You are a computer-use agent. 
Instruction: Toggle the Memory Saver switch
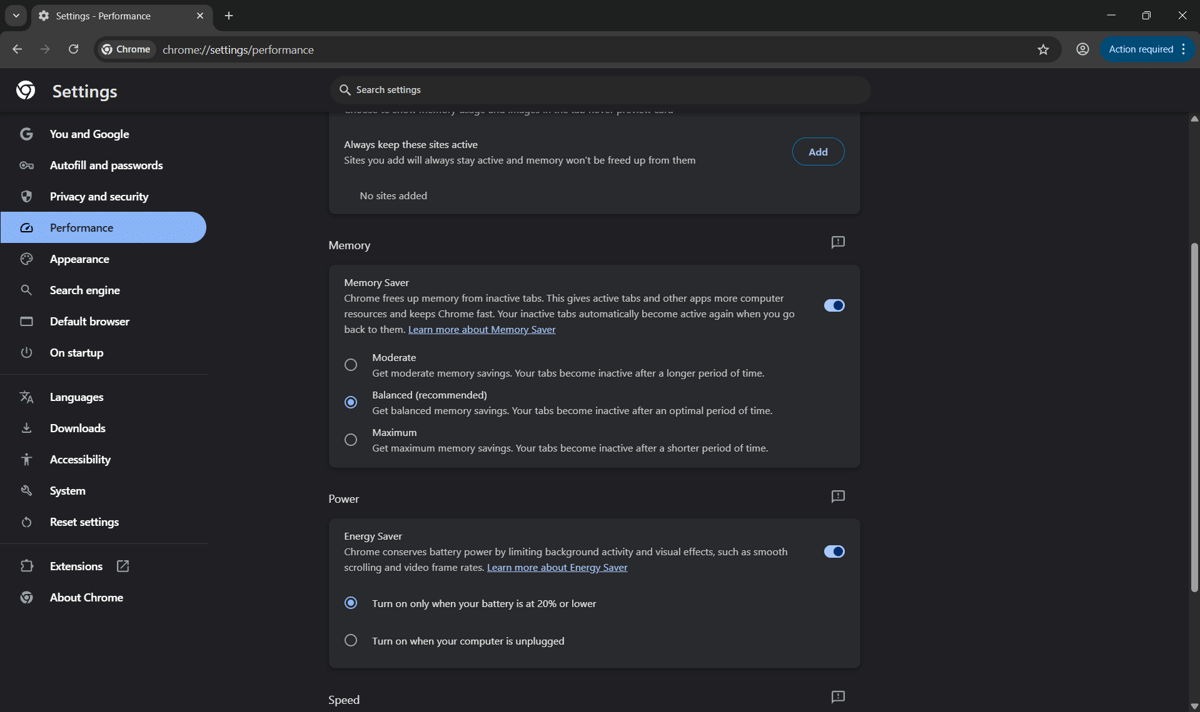[x=833, y=306]
